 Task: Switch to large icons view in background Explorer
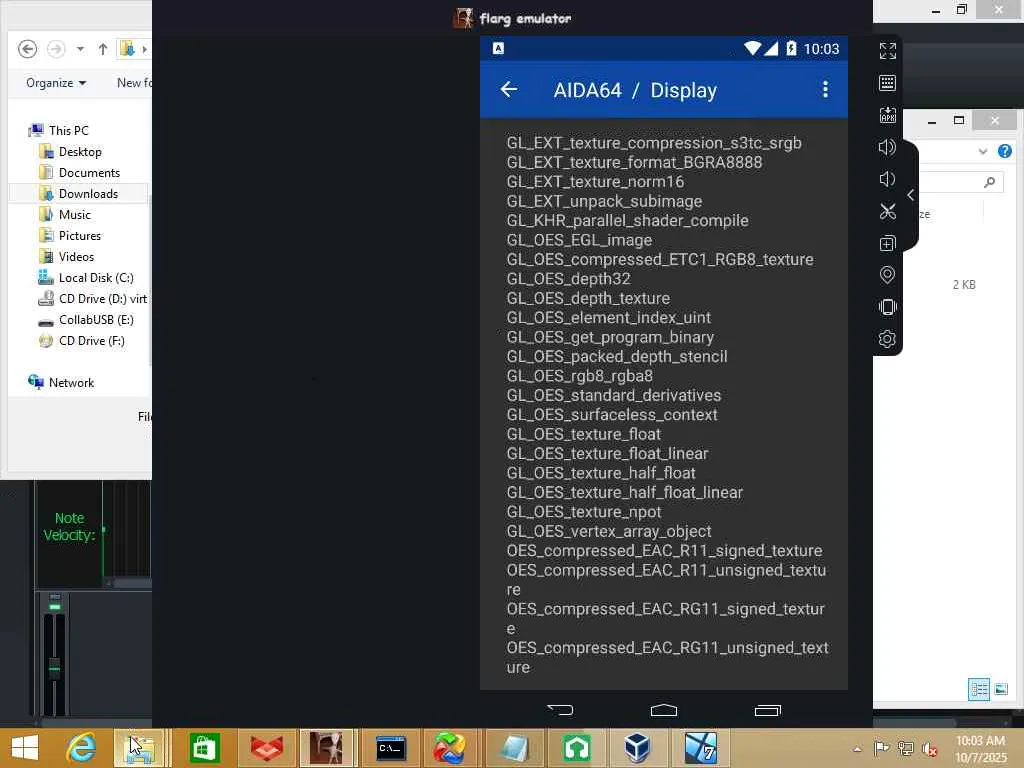(x=1000, y=689)
